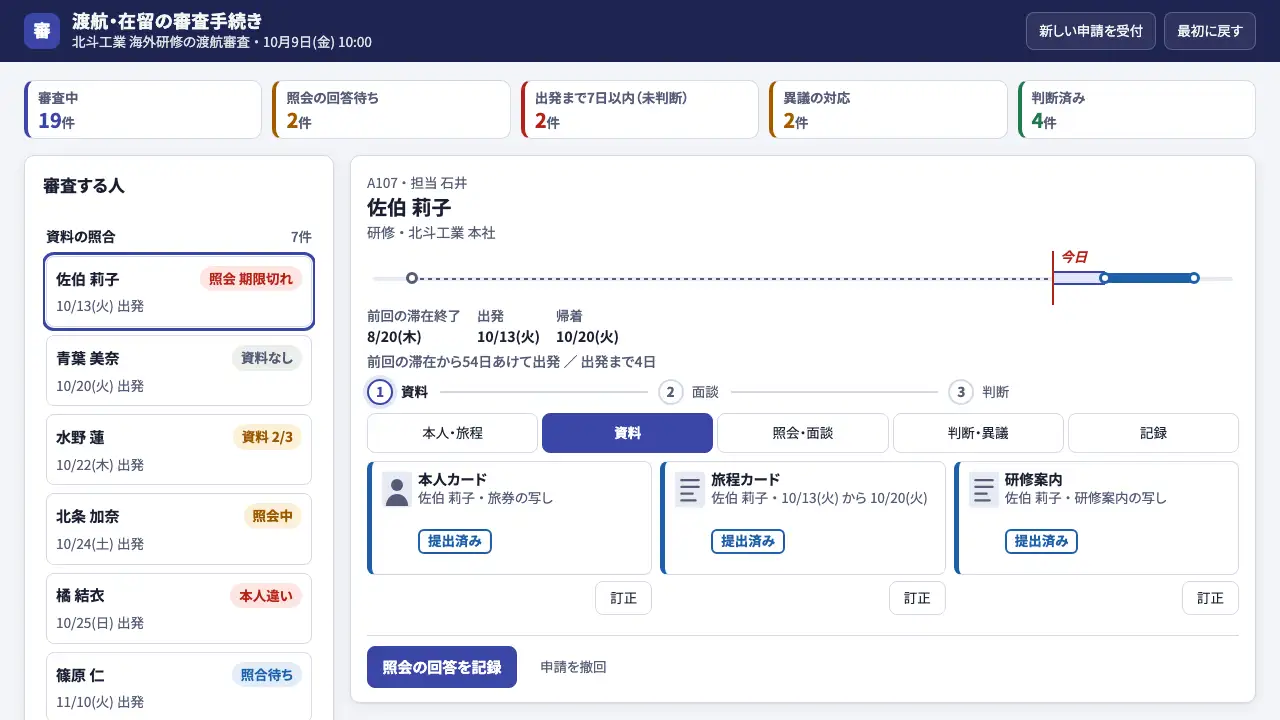
Task: Click the document icon on 研修案内
Action: click(984, 490)
